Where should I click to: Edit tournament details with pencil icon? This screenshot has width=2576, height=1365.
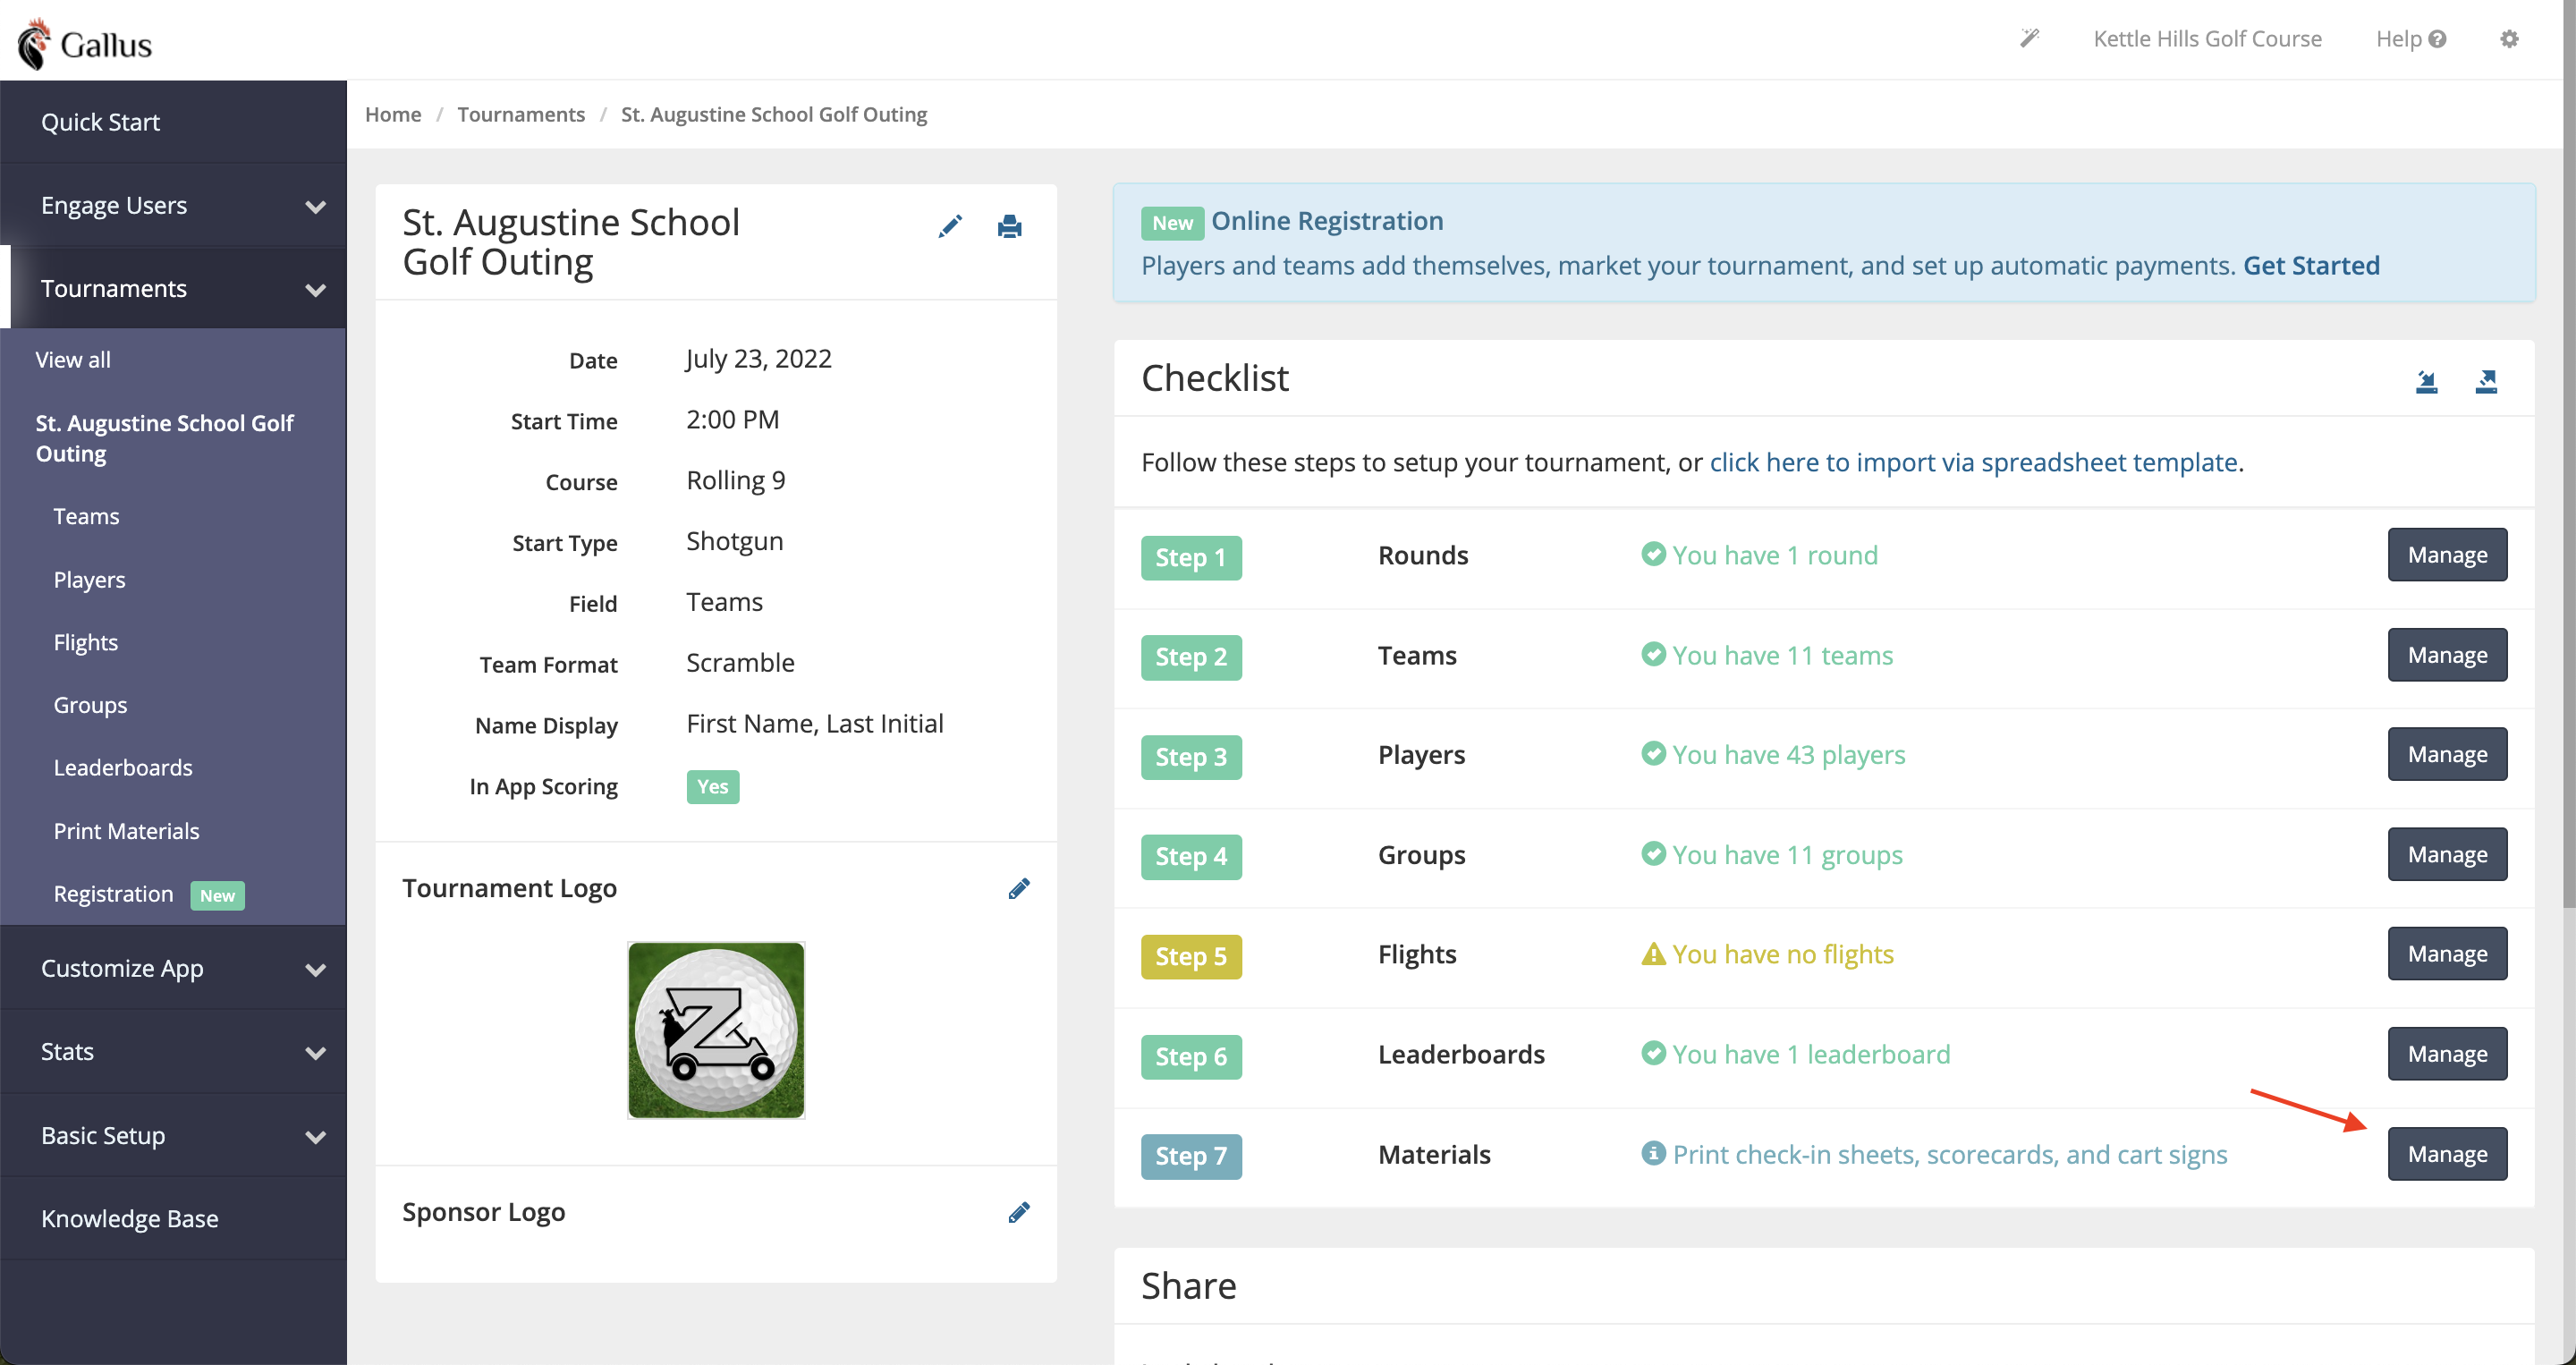tap(950, 226)
